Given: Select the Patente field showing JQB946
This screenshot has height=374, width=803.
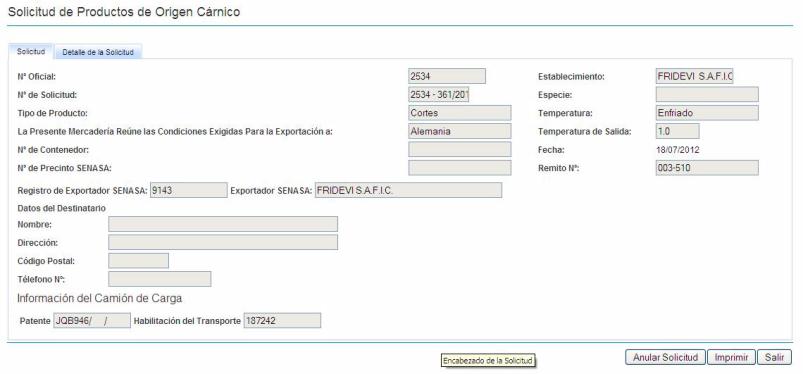Looking at the screenshot, I should click(x=92, y=321).
